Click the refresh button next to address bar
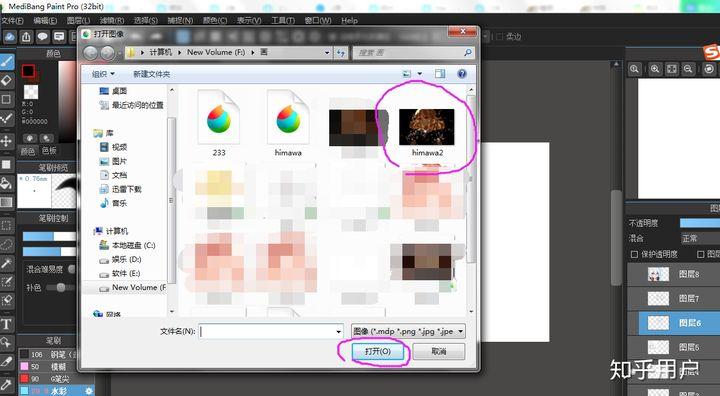720x396 pixels. [x=341, y=53]
